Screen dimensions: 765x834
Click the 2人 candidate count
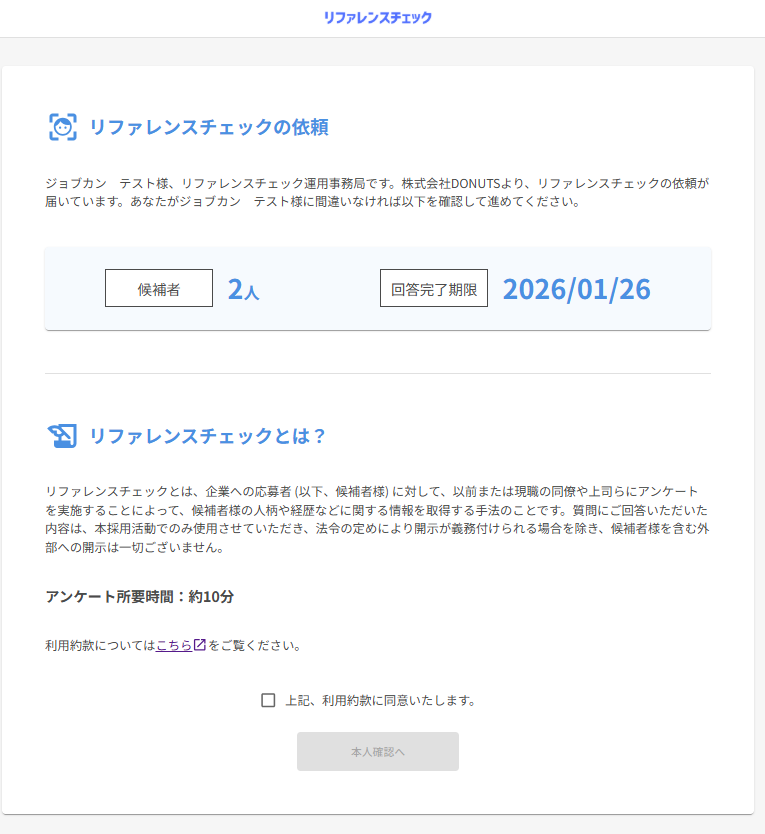tap(243, 289)
